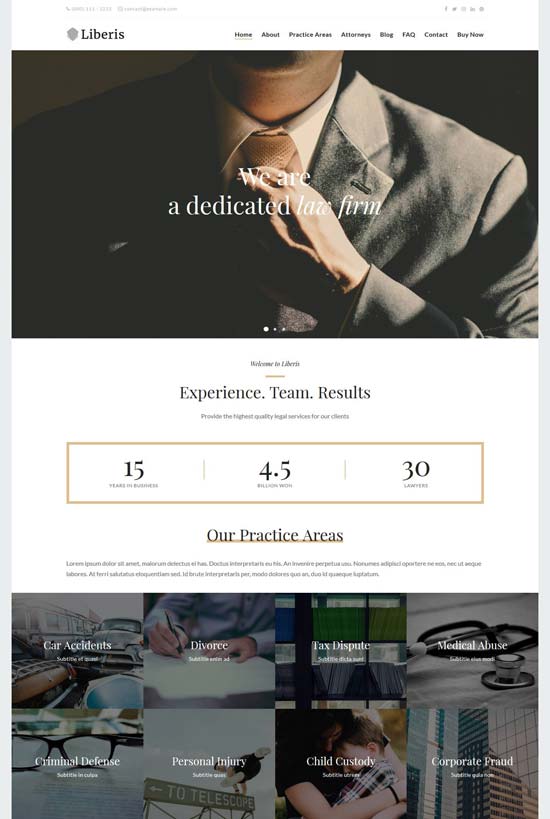The width and height of the screenshot is (550, 819).
Task: Open the Tax Dispute practice tile
Action: click(341, 650)
